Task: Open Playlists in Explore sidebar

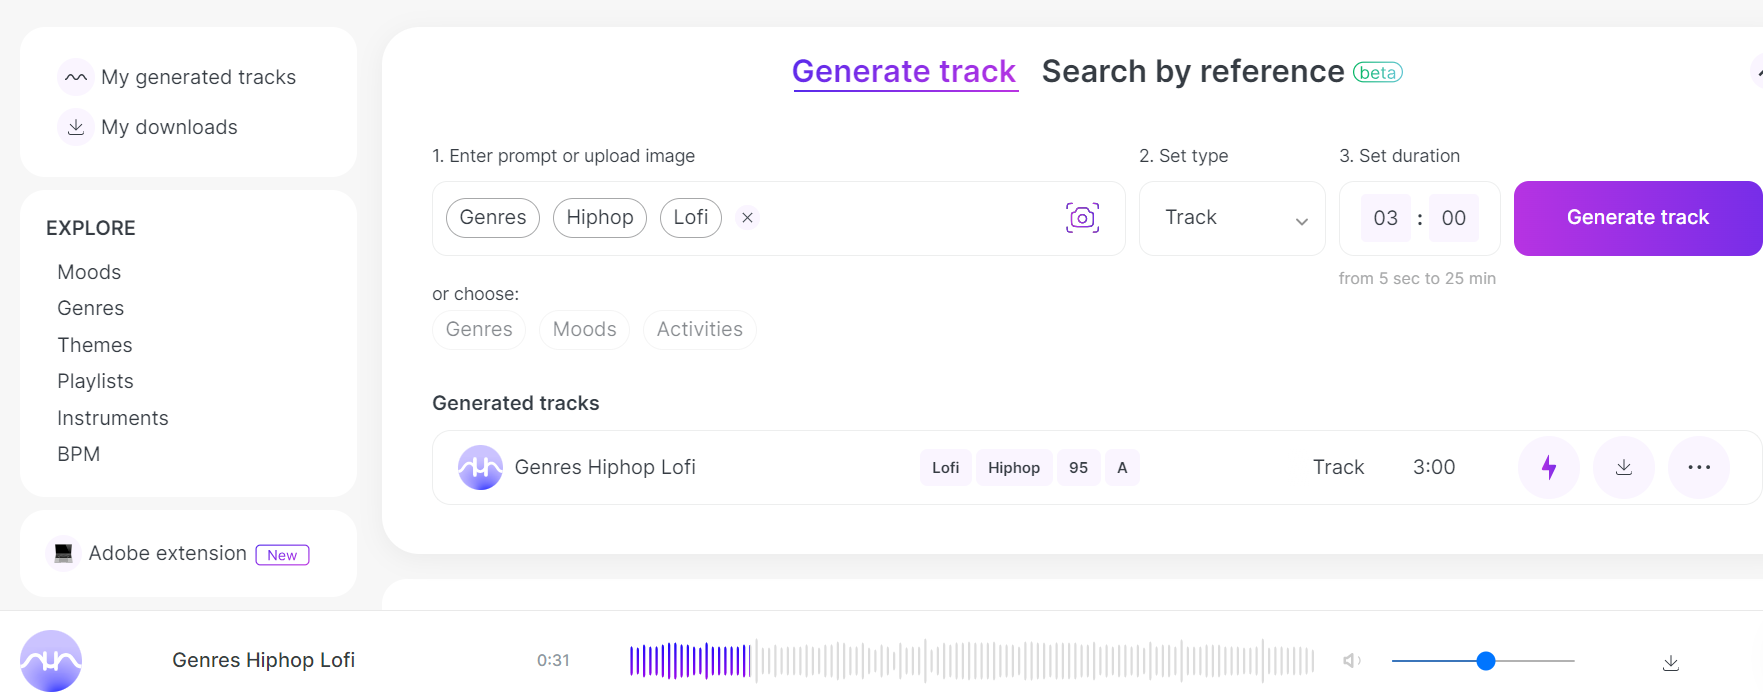Action: point(95,381)
